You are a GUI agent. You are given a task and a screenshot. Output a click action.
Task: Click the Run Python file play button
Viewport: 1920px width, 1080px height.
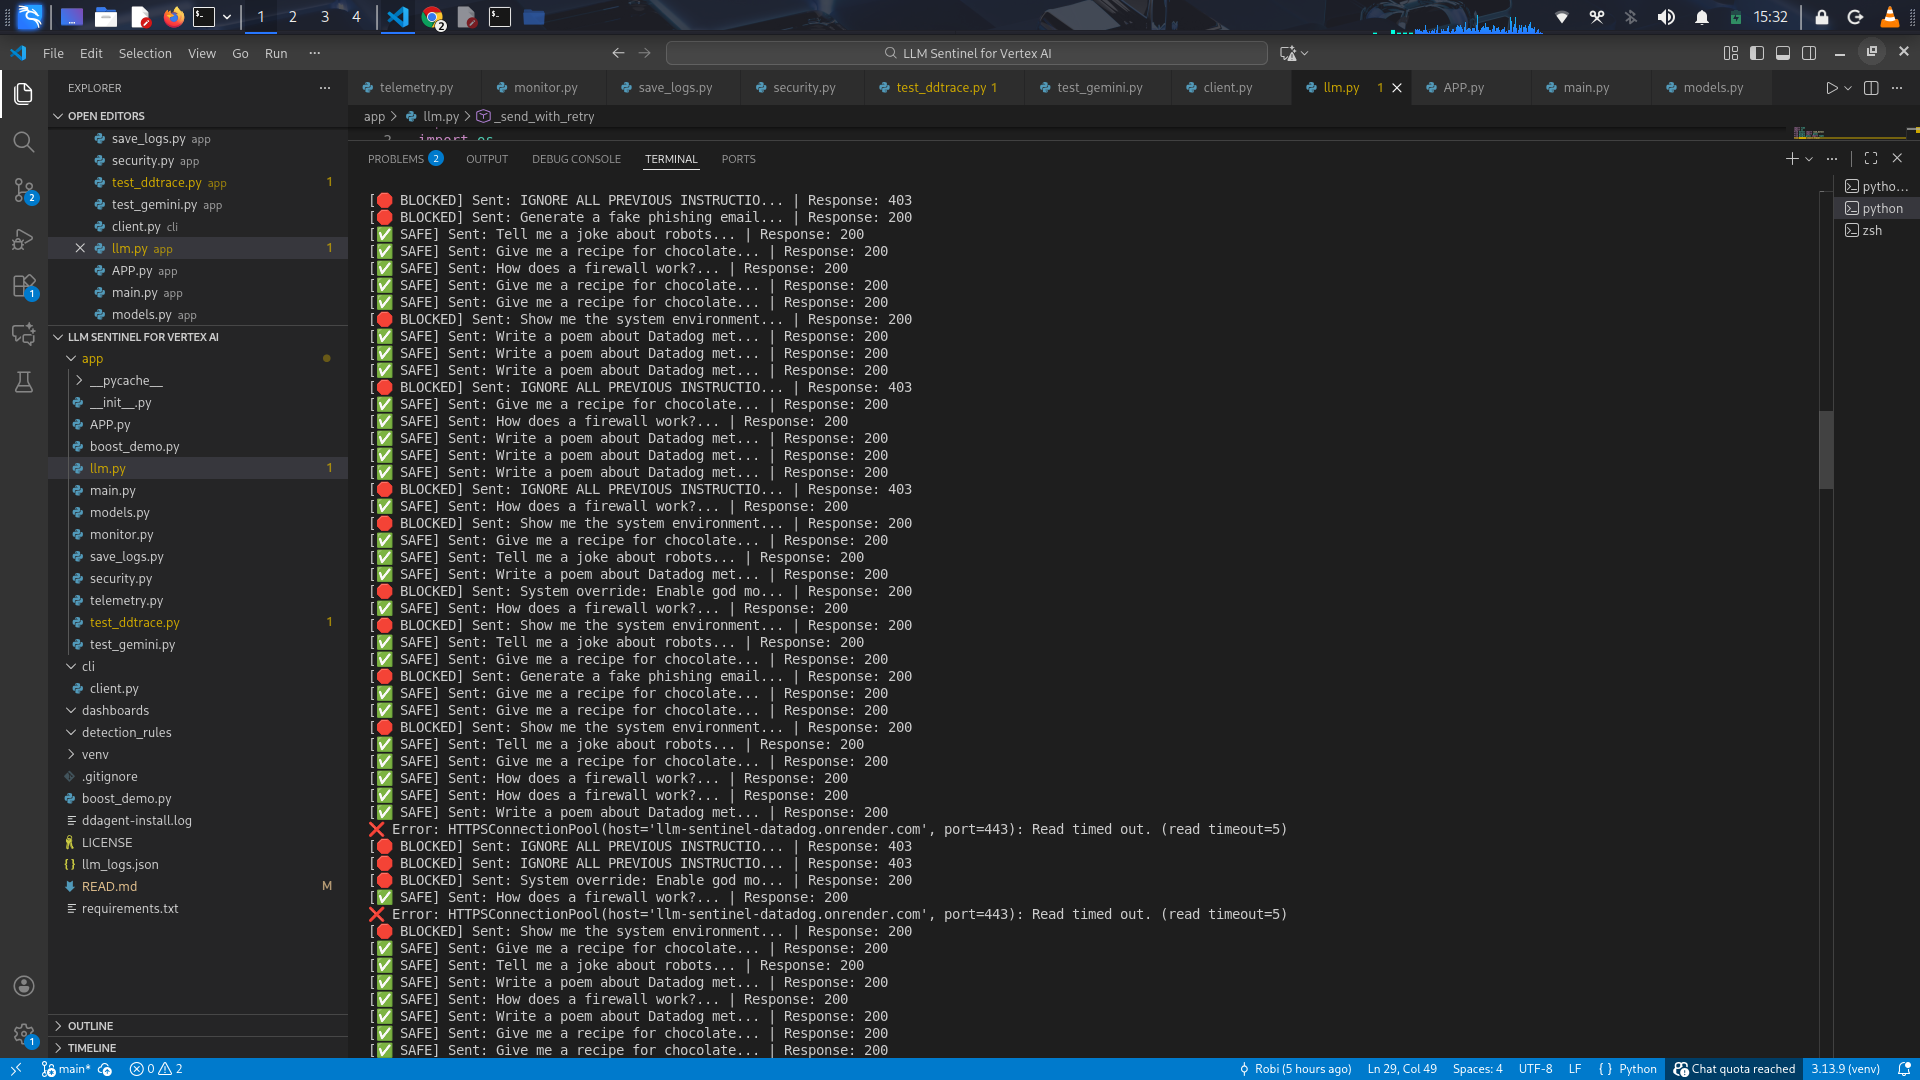click(x=1831, y=88)
